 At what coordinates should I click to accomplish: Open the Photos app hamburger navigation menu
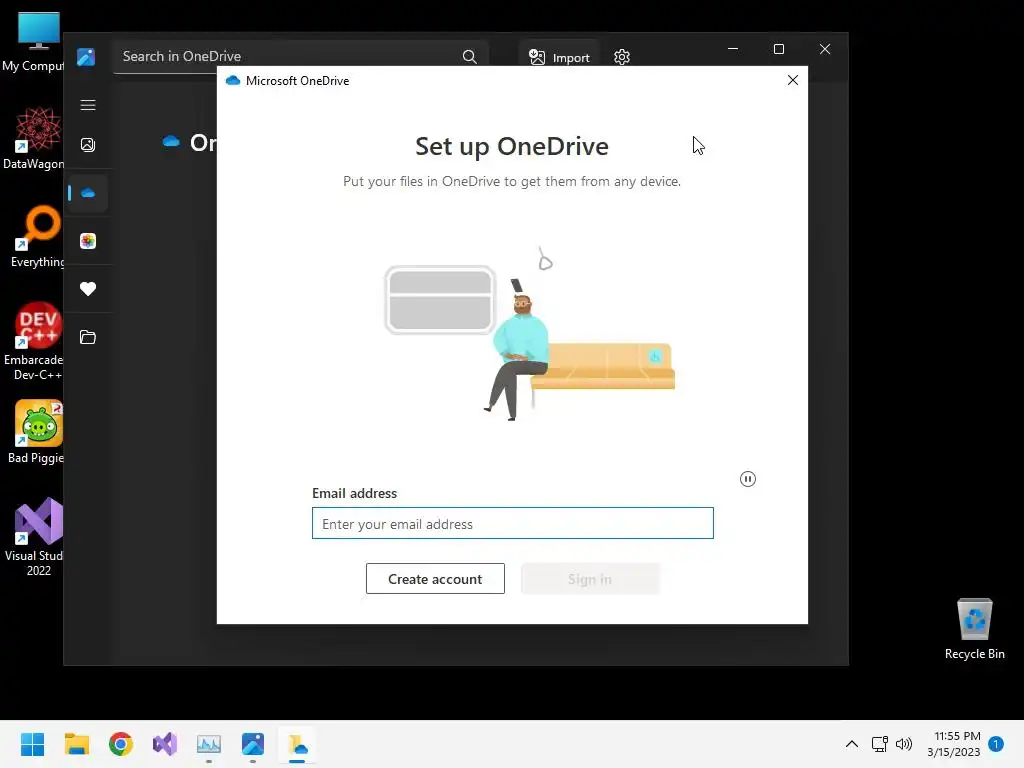[x=88, y=105]
